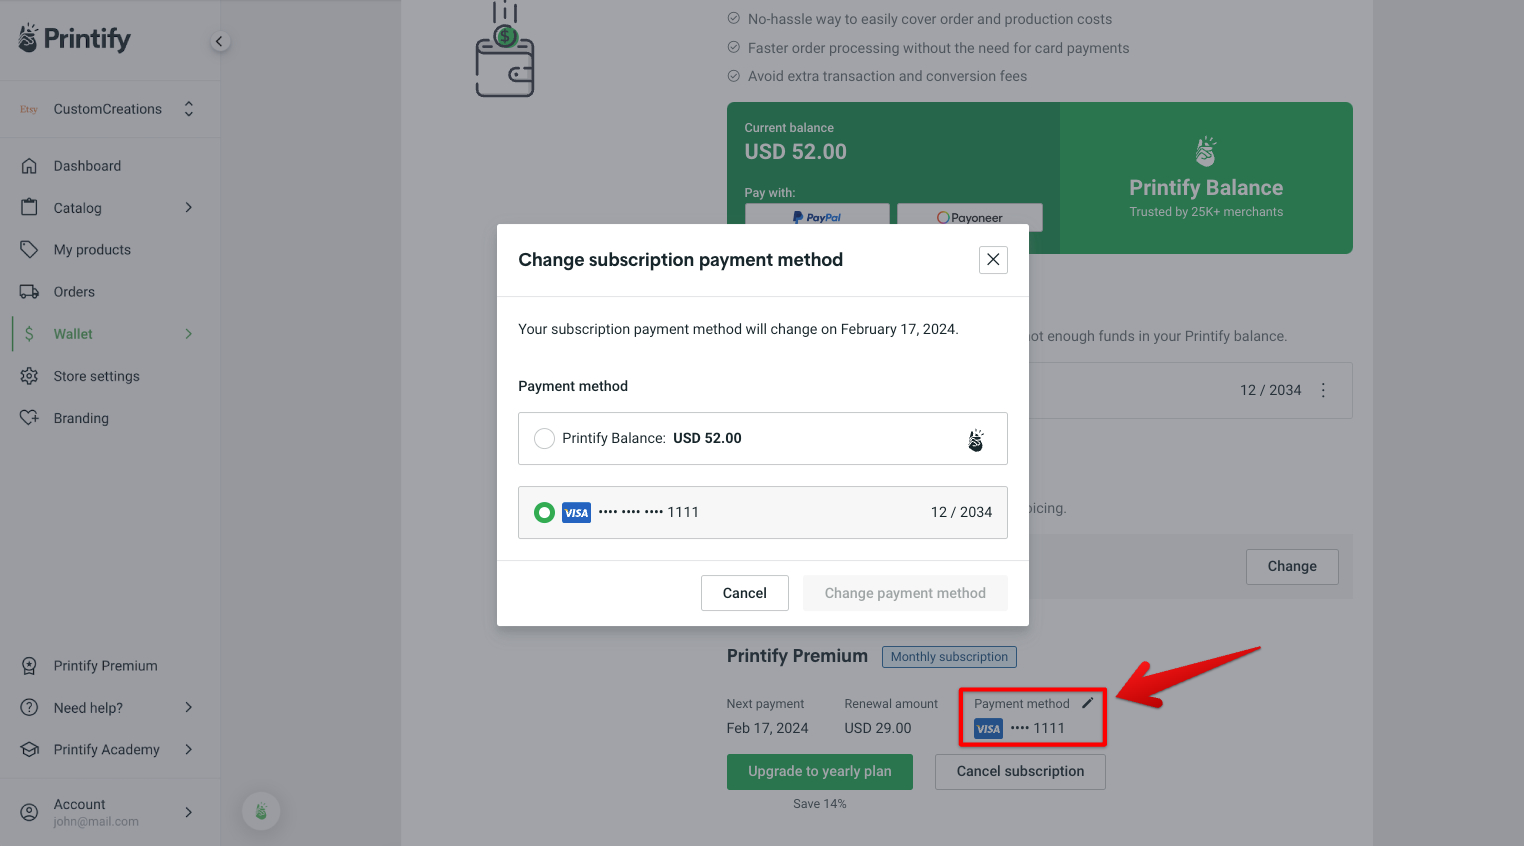Select the Printify Balance payment option
This screenshot has height=846, width=1524.
(544, 438)
